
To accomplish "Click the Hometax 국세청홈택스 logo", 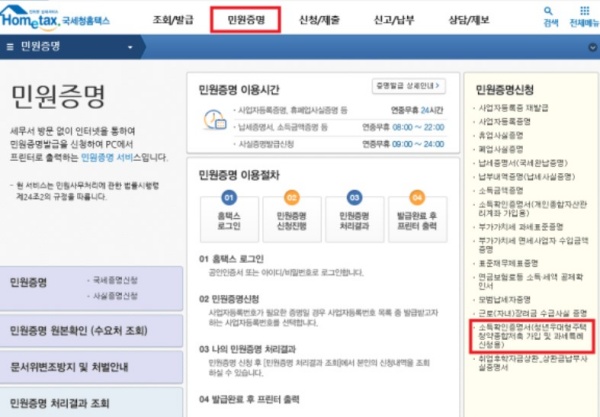I will (x=55, y=18).
